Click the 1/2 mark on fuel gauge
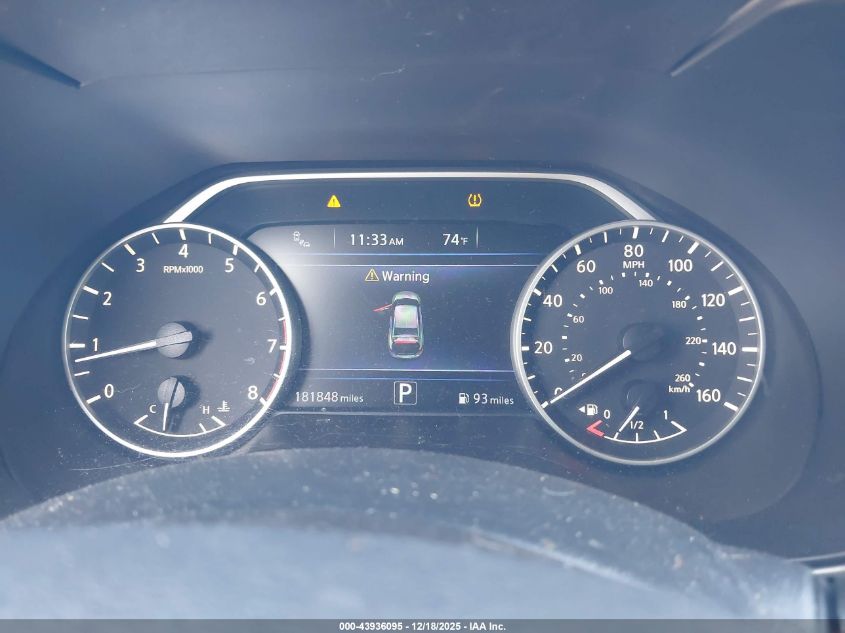 click(635, 425)
